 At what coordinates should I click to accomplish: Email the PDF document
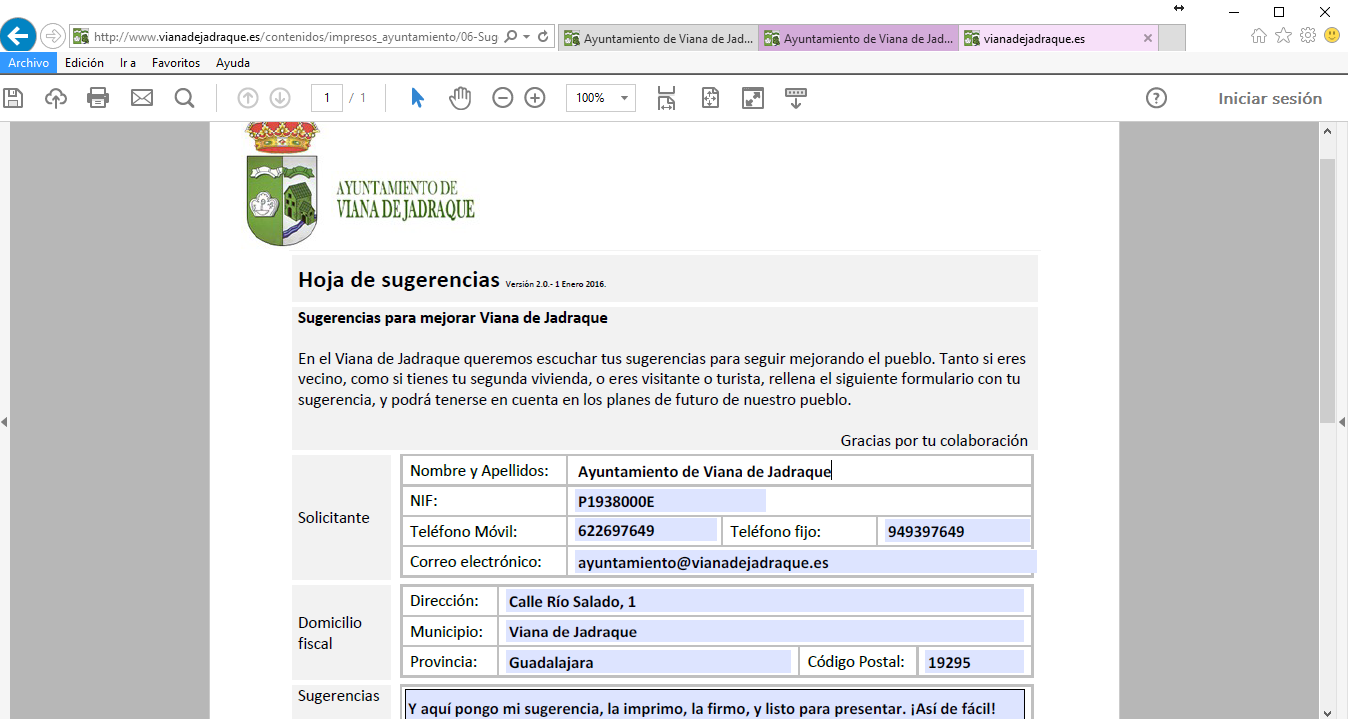pyautogui.click(x=141, y=97)
